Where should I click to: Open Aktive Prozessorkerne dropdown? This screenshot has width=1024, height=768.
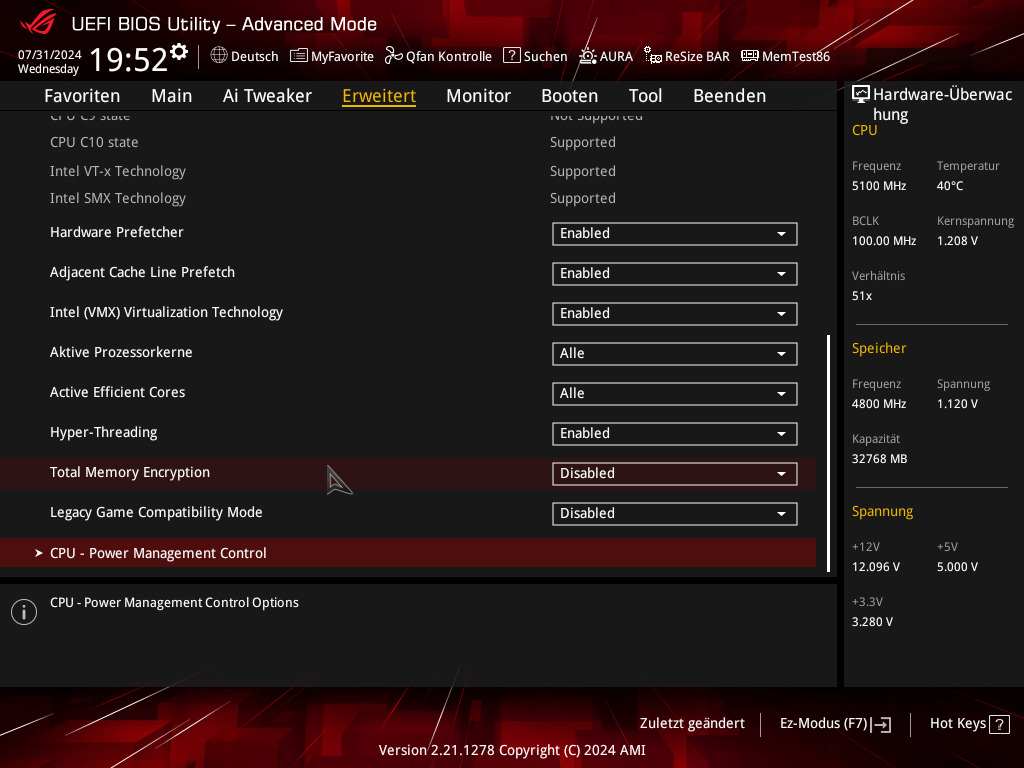[x=675, y=354]
